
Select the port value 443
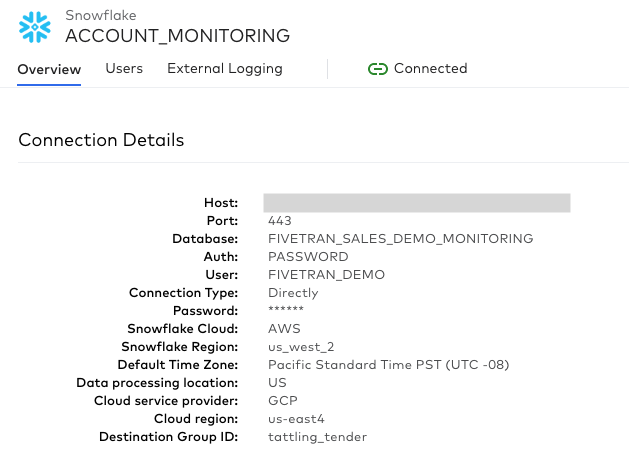[x=280, y=221]
